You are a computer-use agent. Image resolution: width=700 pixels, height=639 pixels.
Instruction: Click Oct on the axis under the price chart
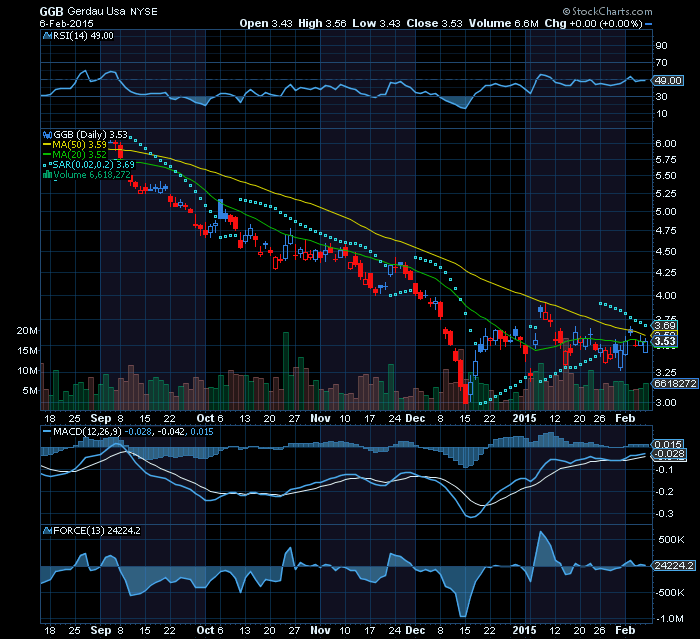pos(205,418)
